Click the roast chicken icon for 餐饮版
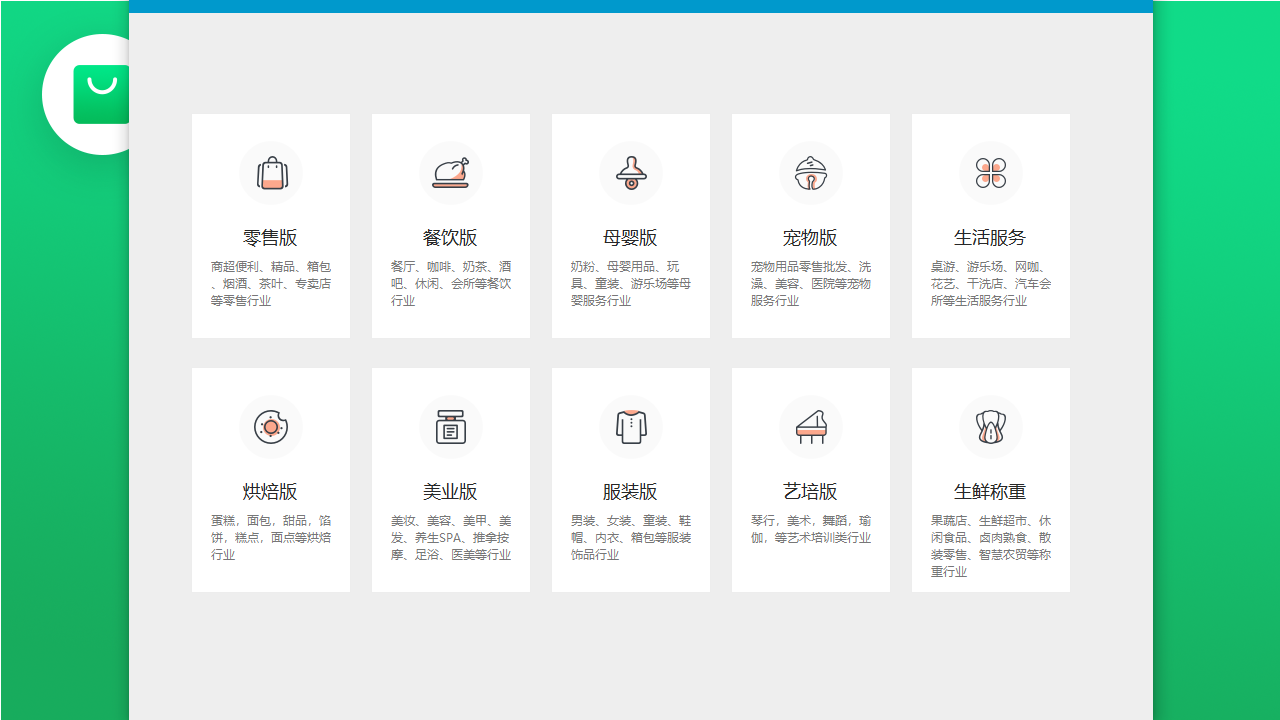The width and height of the screenshot is (1280, 720). [450, 172]
